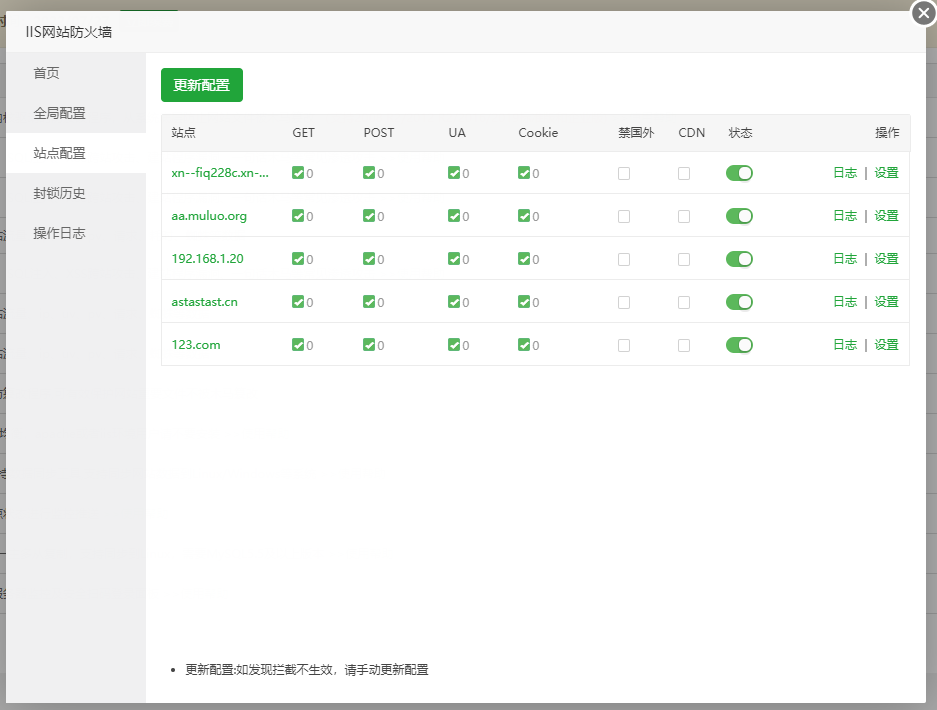Toggle status switch for 123.com
The width and height of the screenshot is (937, 710).
tap(739, 345)
